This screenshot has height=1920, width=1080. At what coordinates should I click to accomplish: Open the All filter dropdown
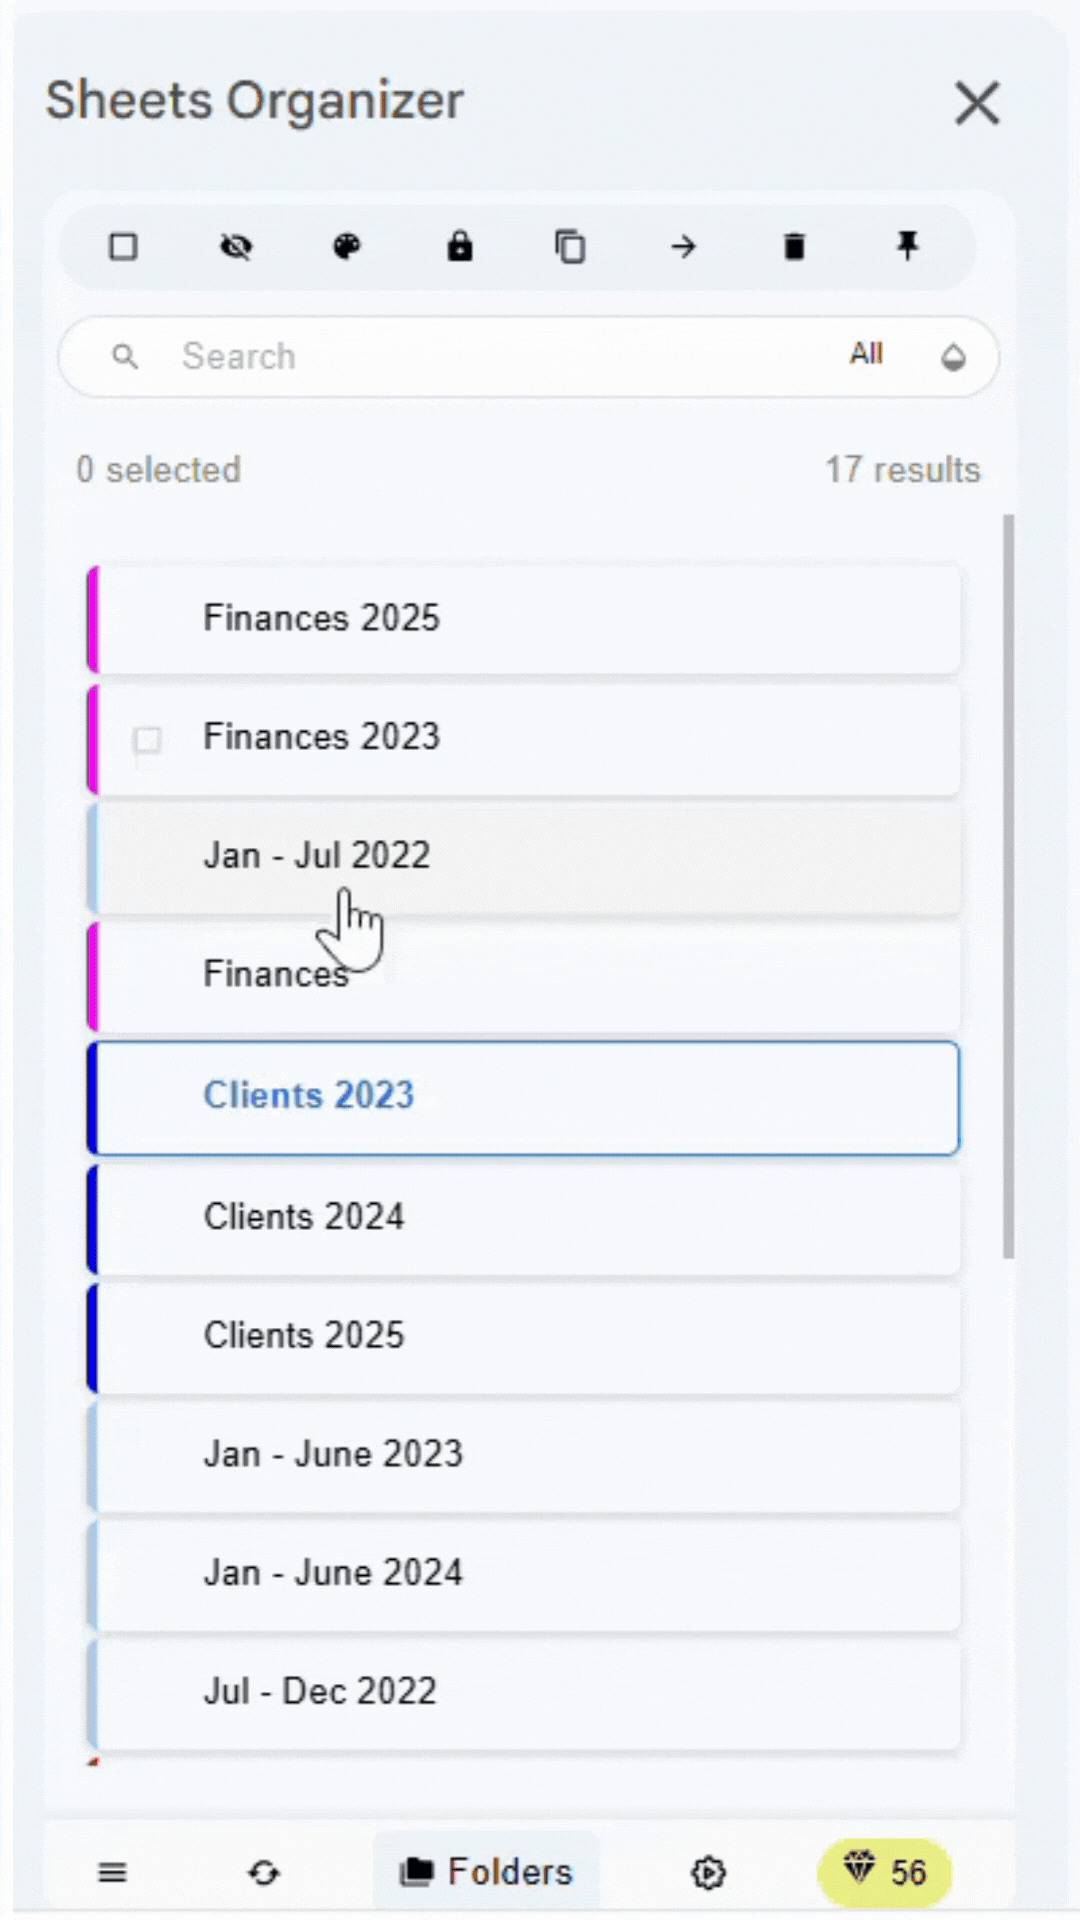(x=866, y=354)
